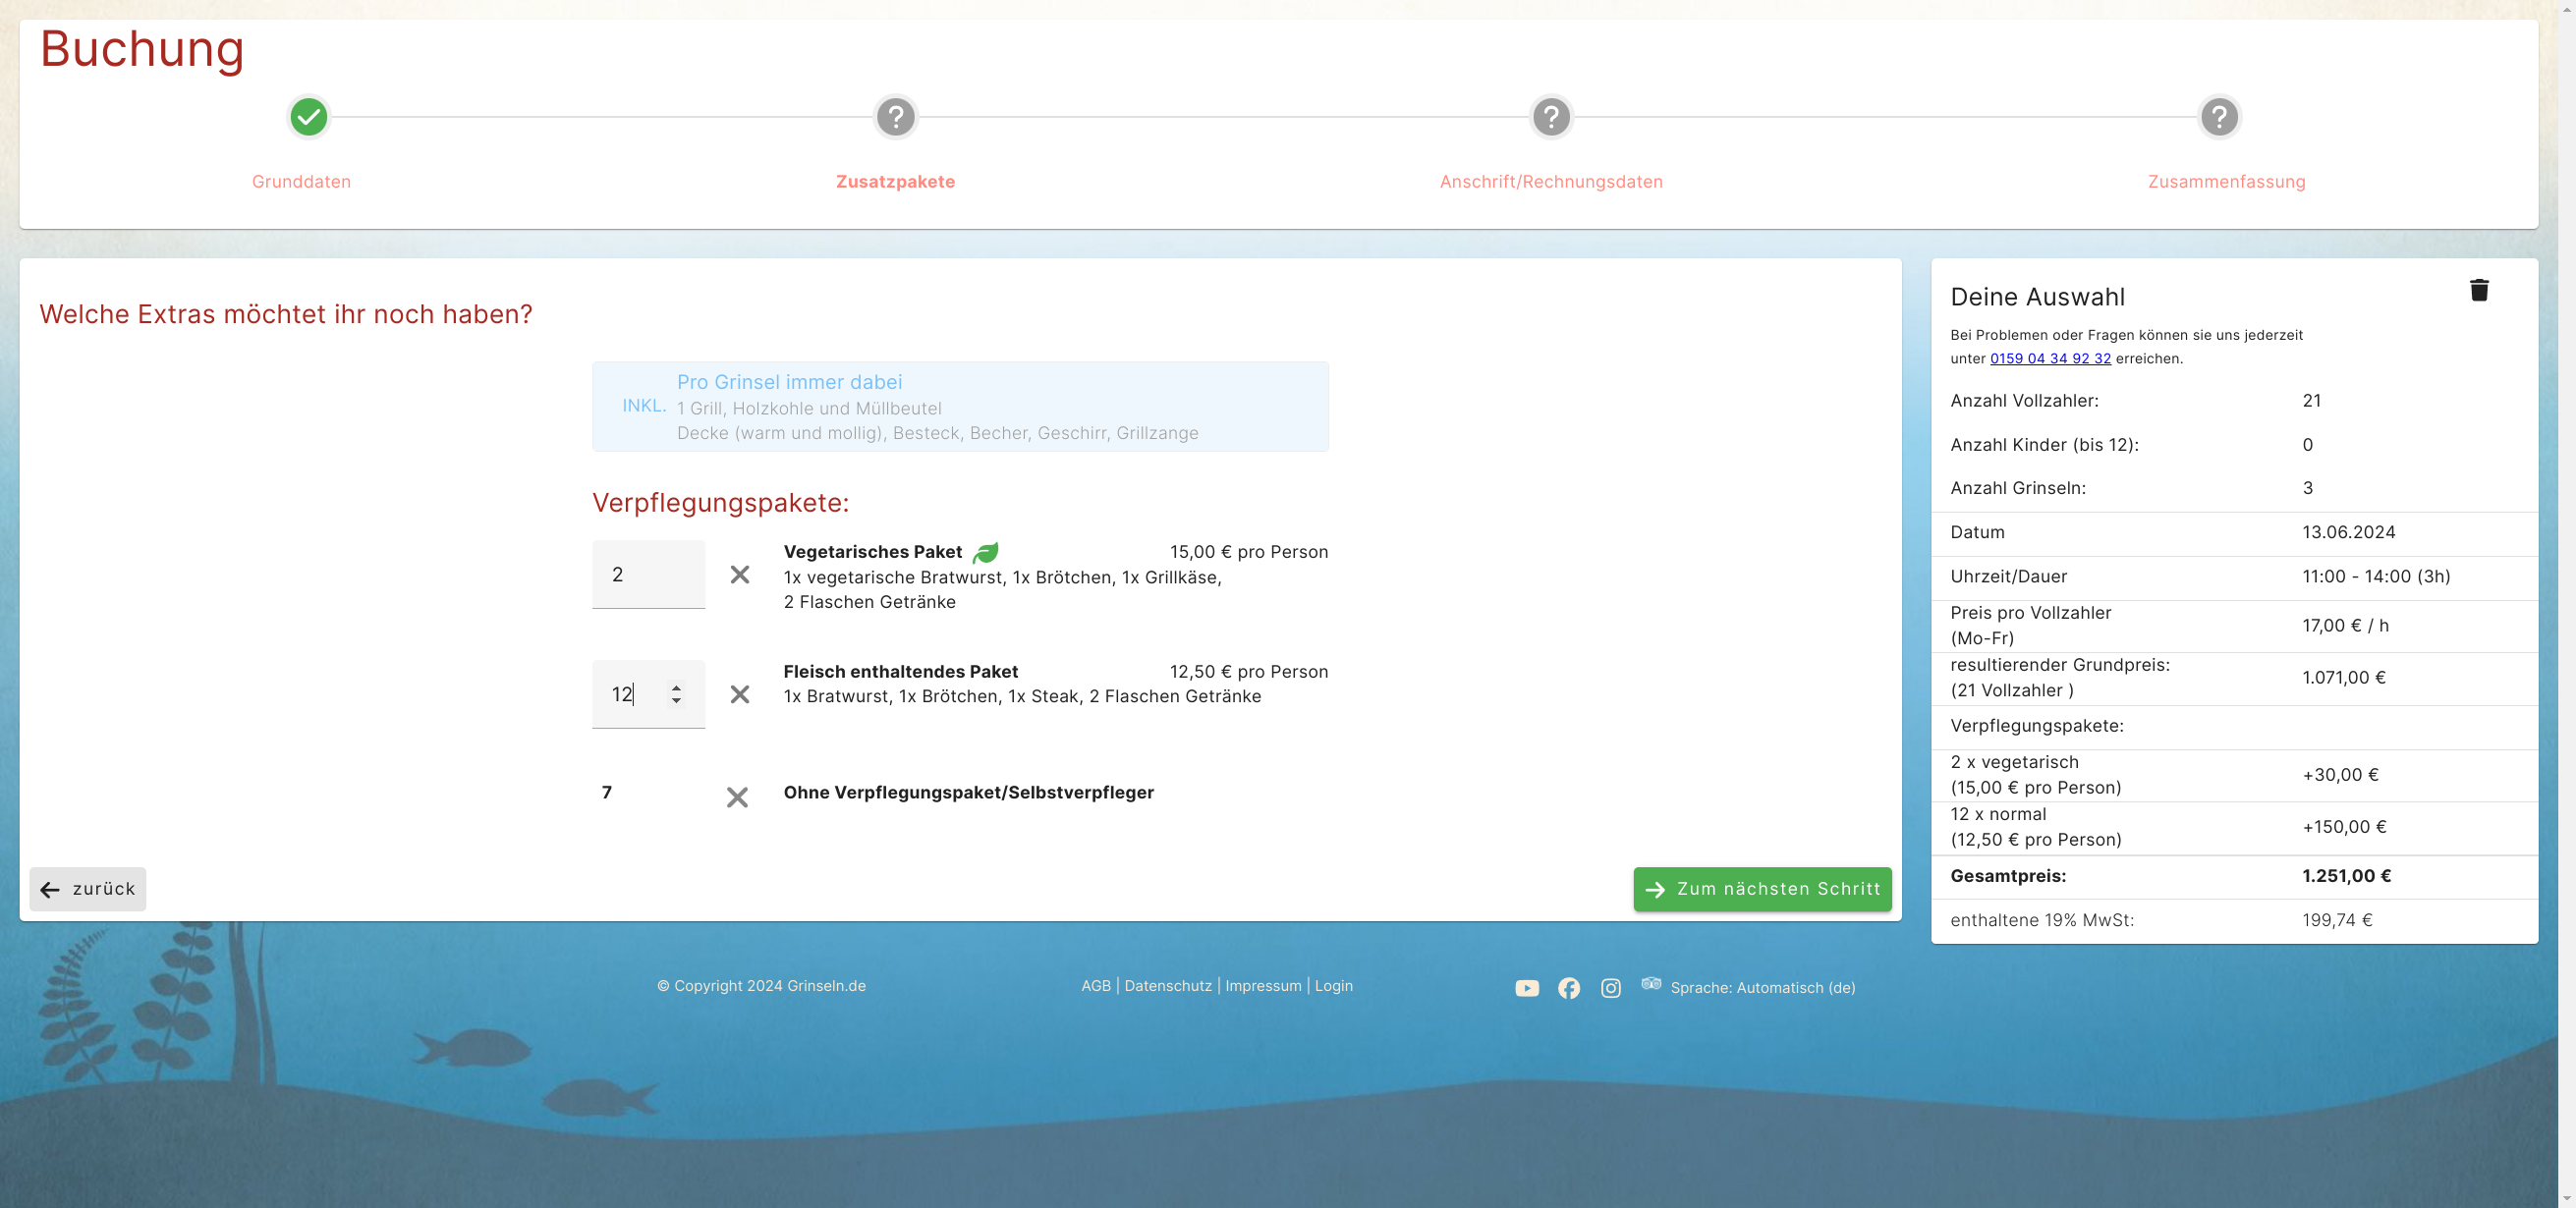Focus the vegetarian package quantity field
The width and height of the screenshot is (2576, 1208).
pyautogui.click(x=647, y=574)
